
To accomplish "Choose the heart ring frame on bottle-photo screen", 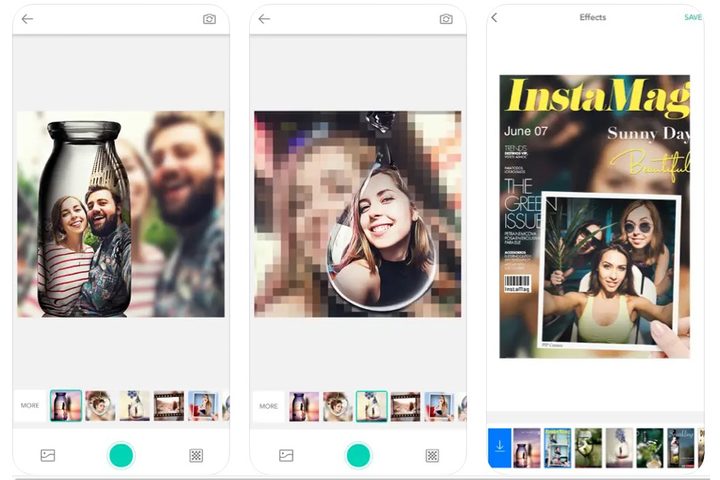I will click(100, 406).
